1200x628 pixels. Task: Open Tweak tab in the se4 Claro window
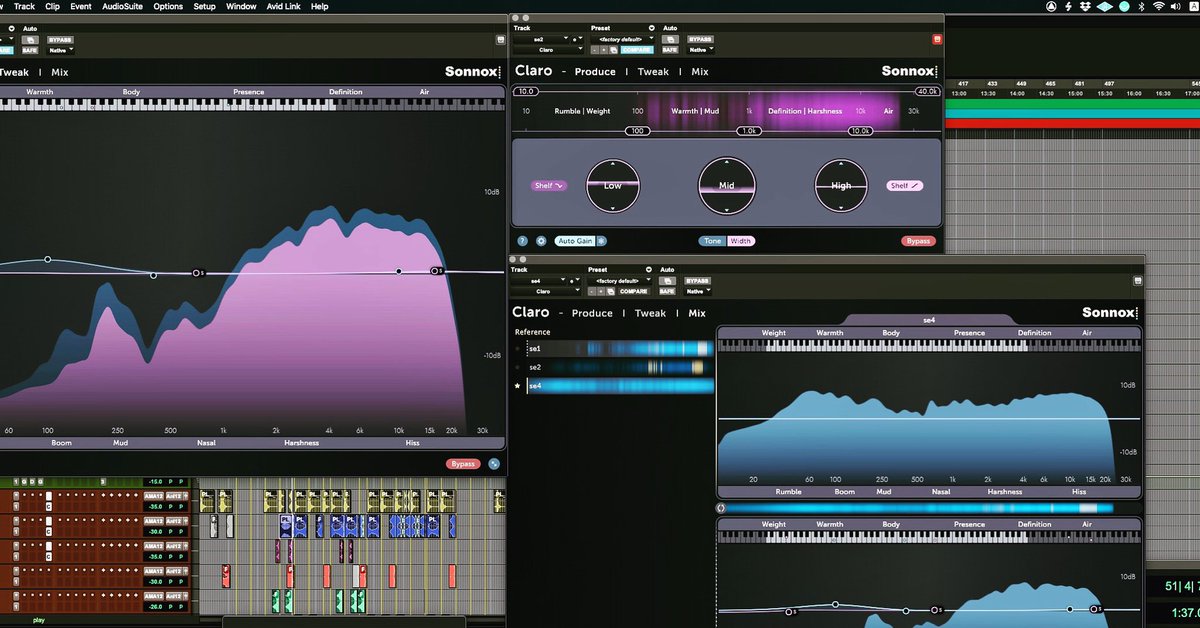[x=650, y=313]
